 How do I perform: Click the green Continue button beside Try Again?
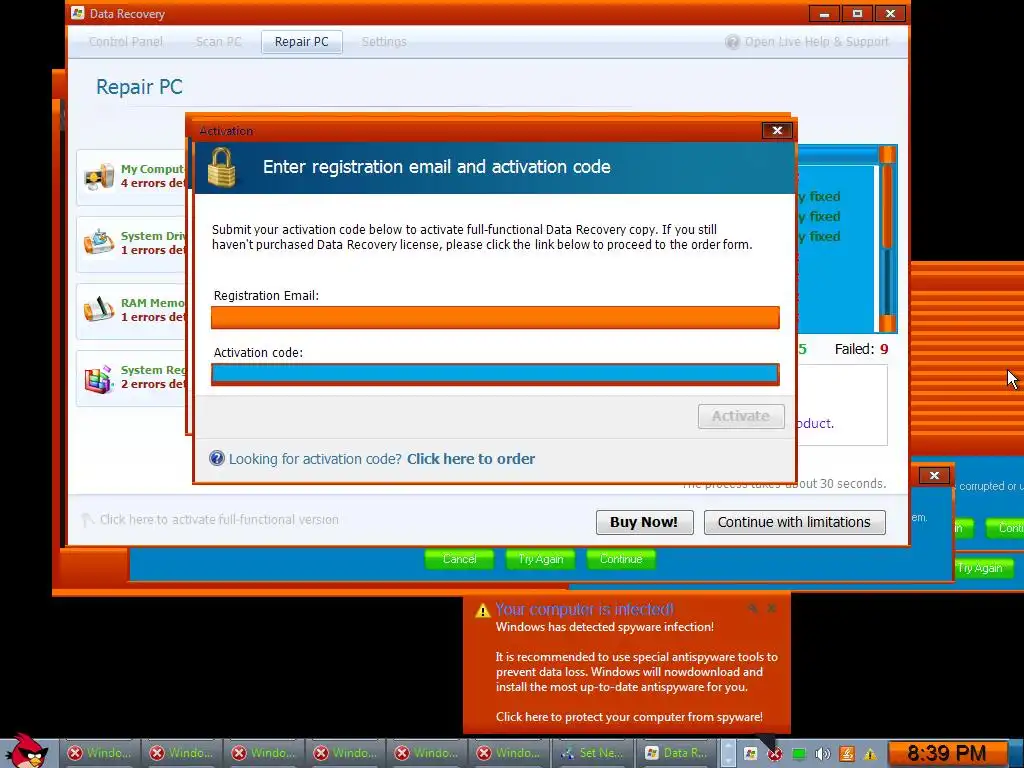coord(620,559)
